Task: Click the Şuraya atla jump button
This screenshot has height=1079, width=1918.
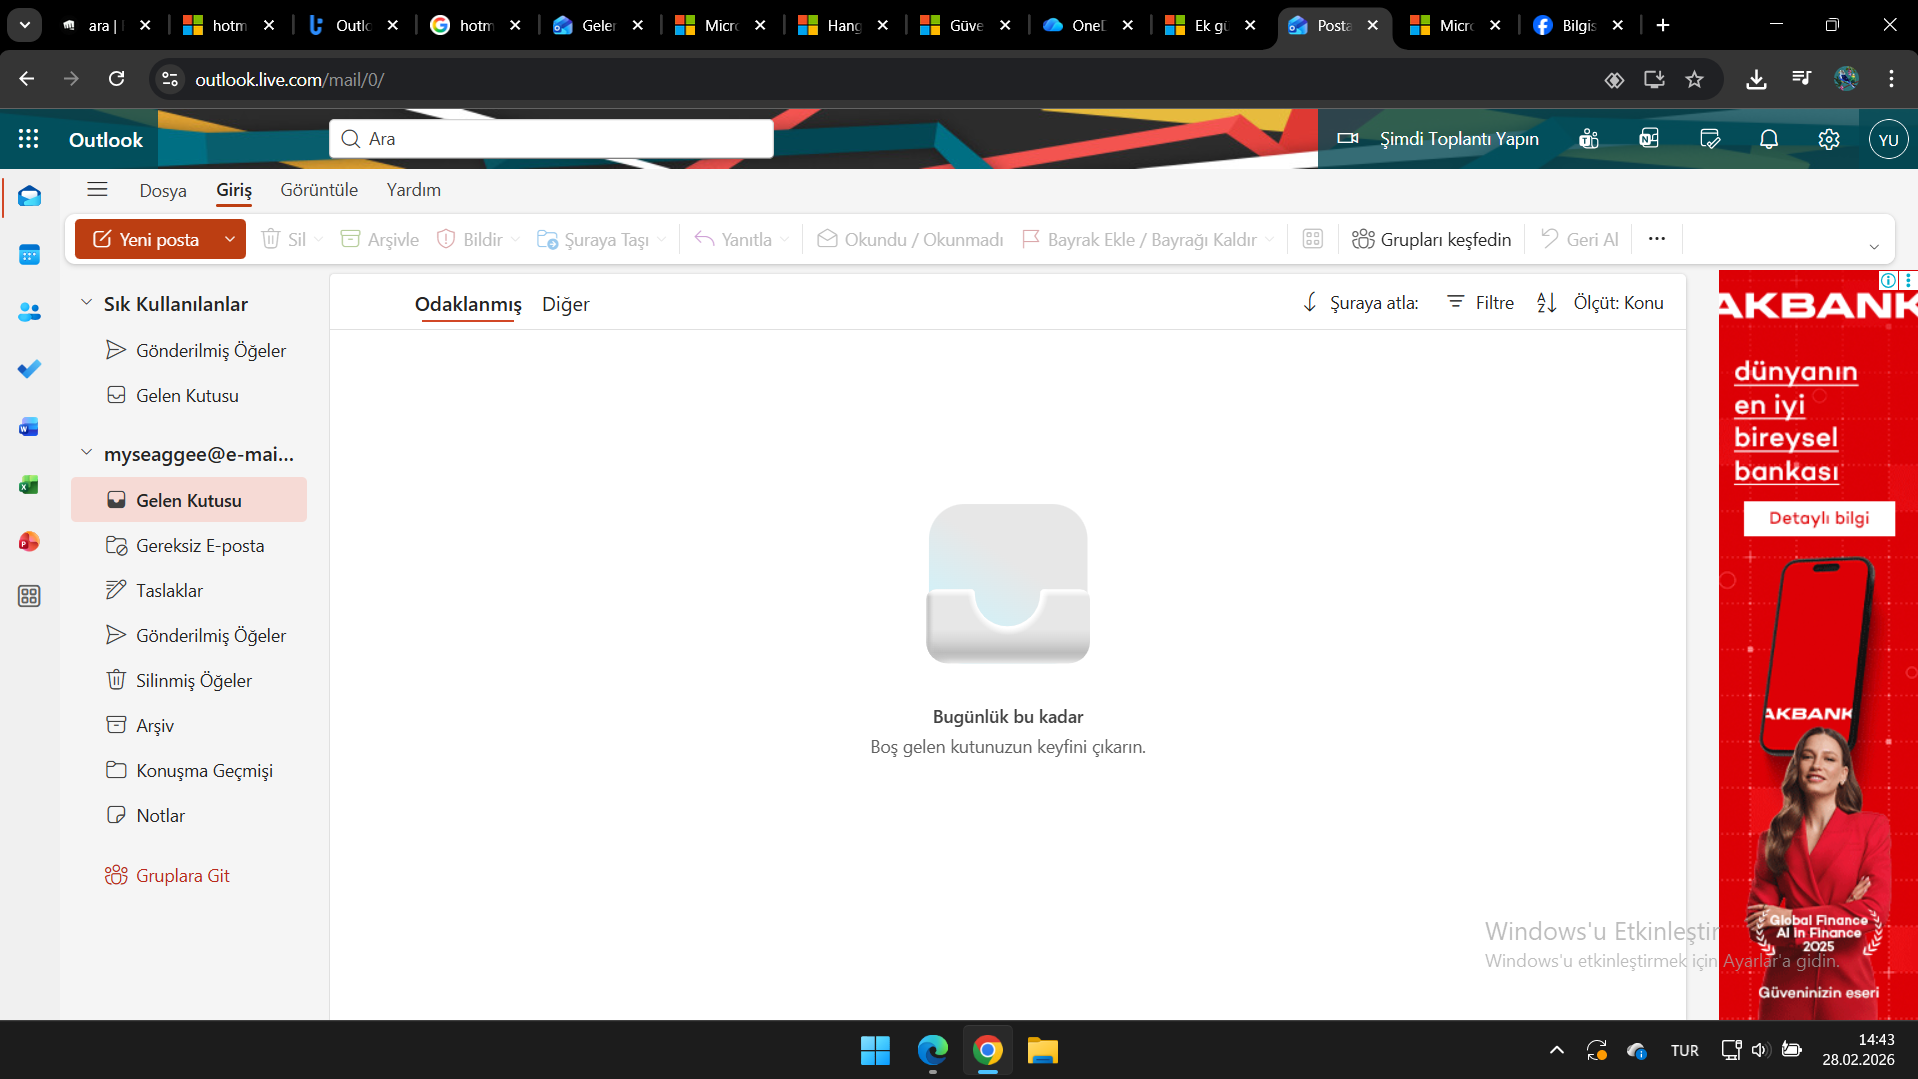Action: pyautogui.click(x=1360, y=302)
